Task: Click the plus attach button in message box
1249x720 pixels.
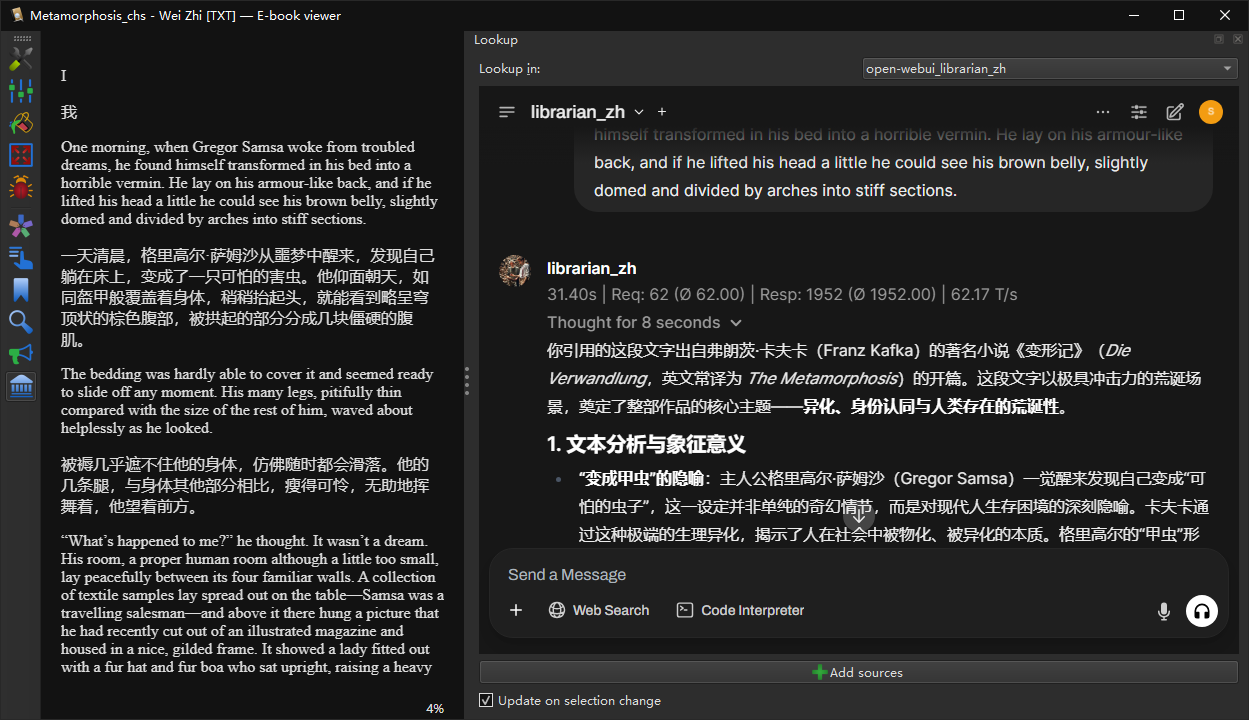Action: [516, 610]
